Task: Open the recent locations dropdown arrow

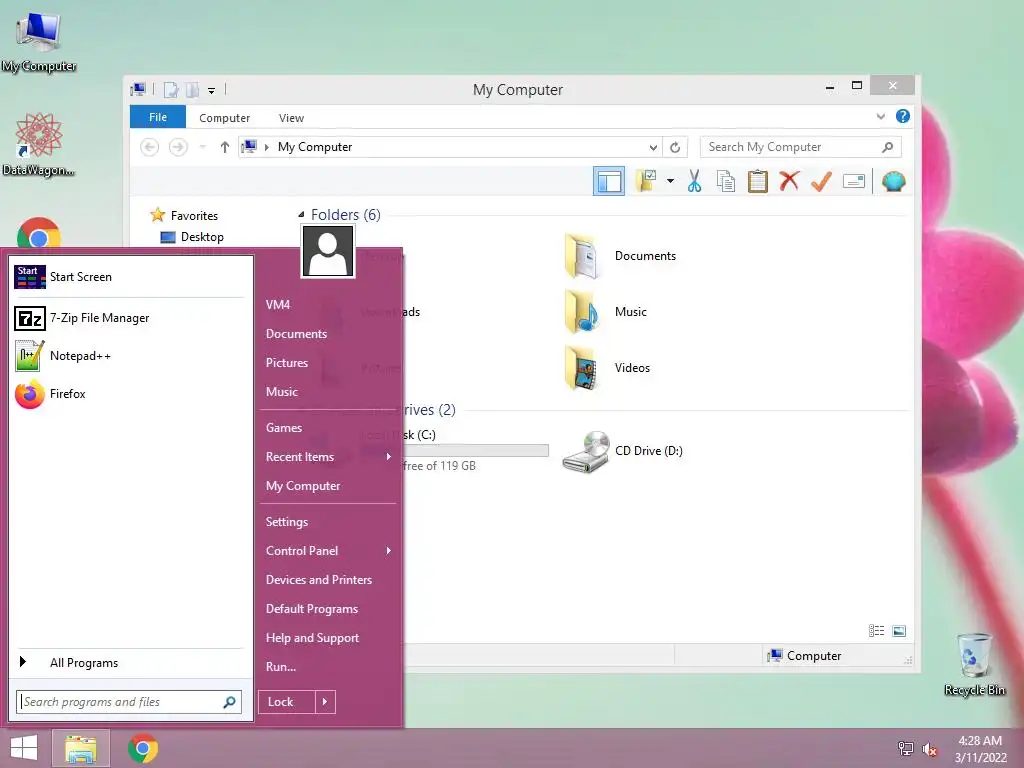Action: 203,147
